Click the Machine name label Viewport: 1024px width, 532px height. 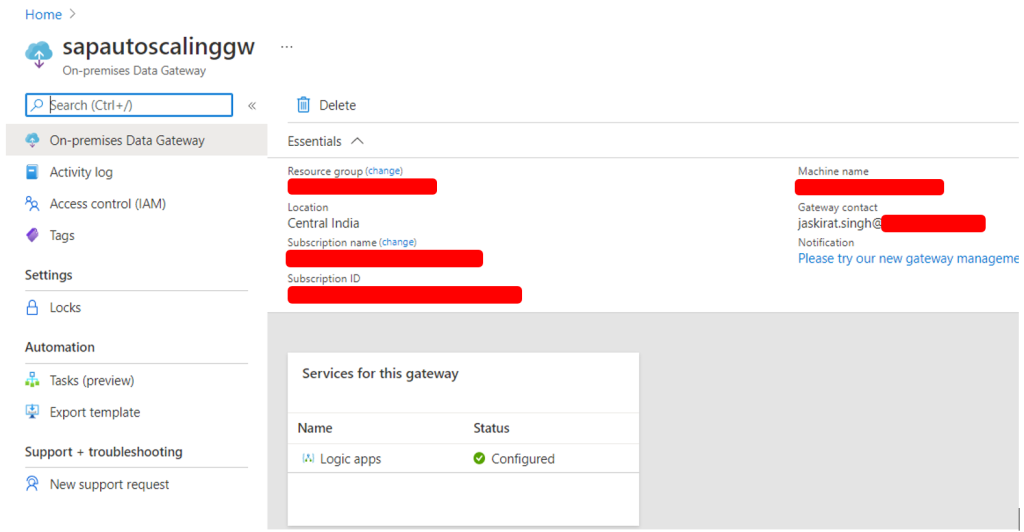point(833,171)
